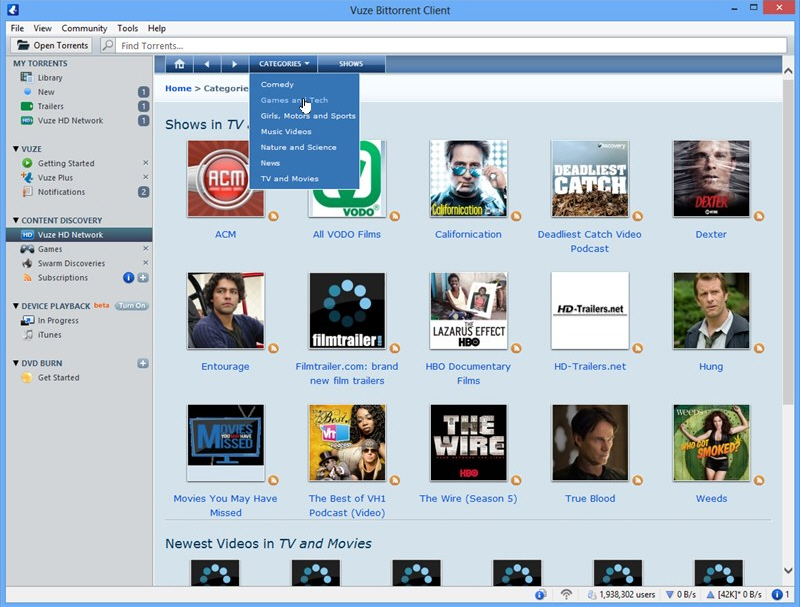Click the search magnifier icon
The height and width of the screenshot is (607, 800).
[108, 45]
